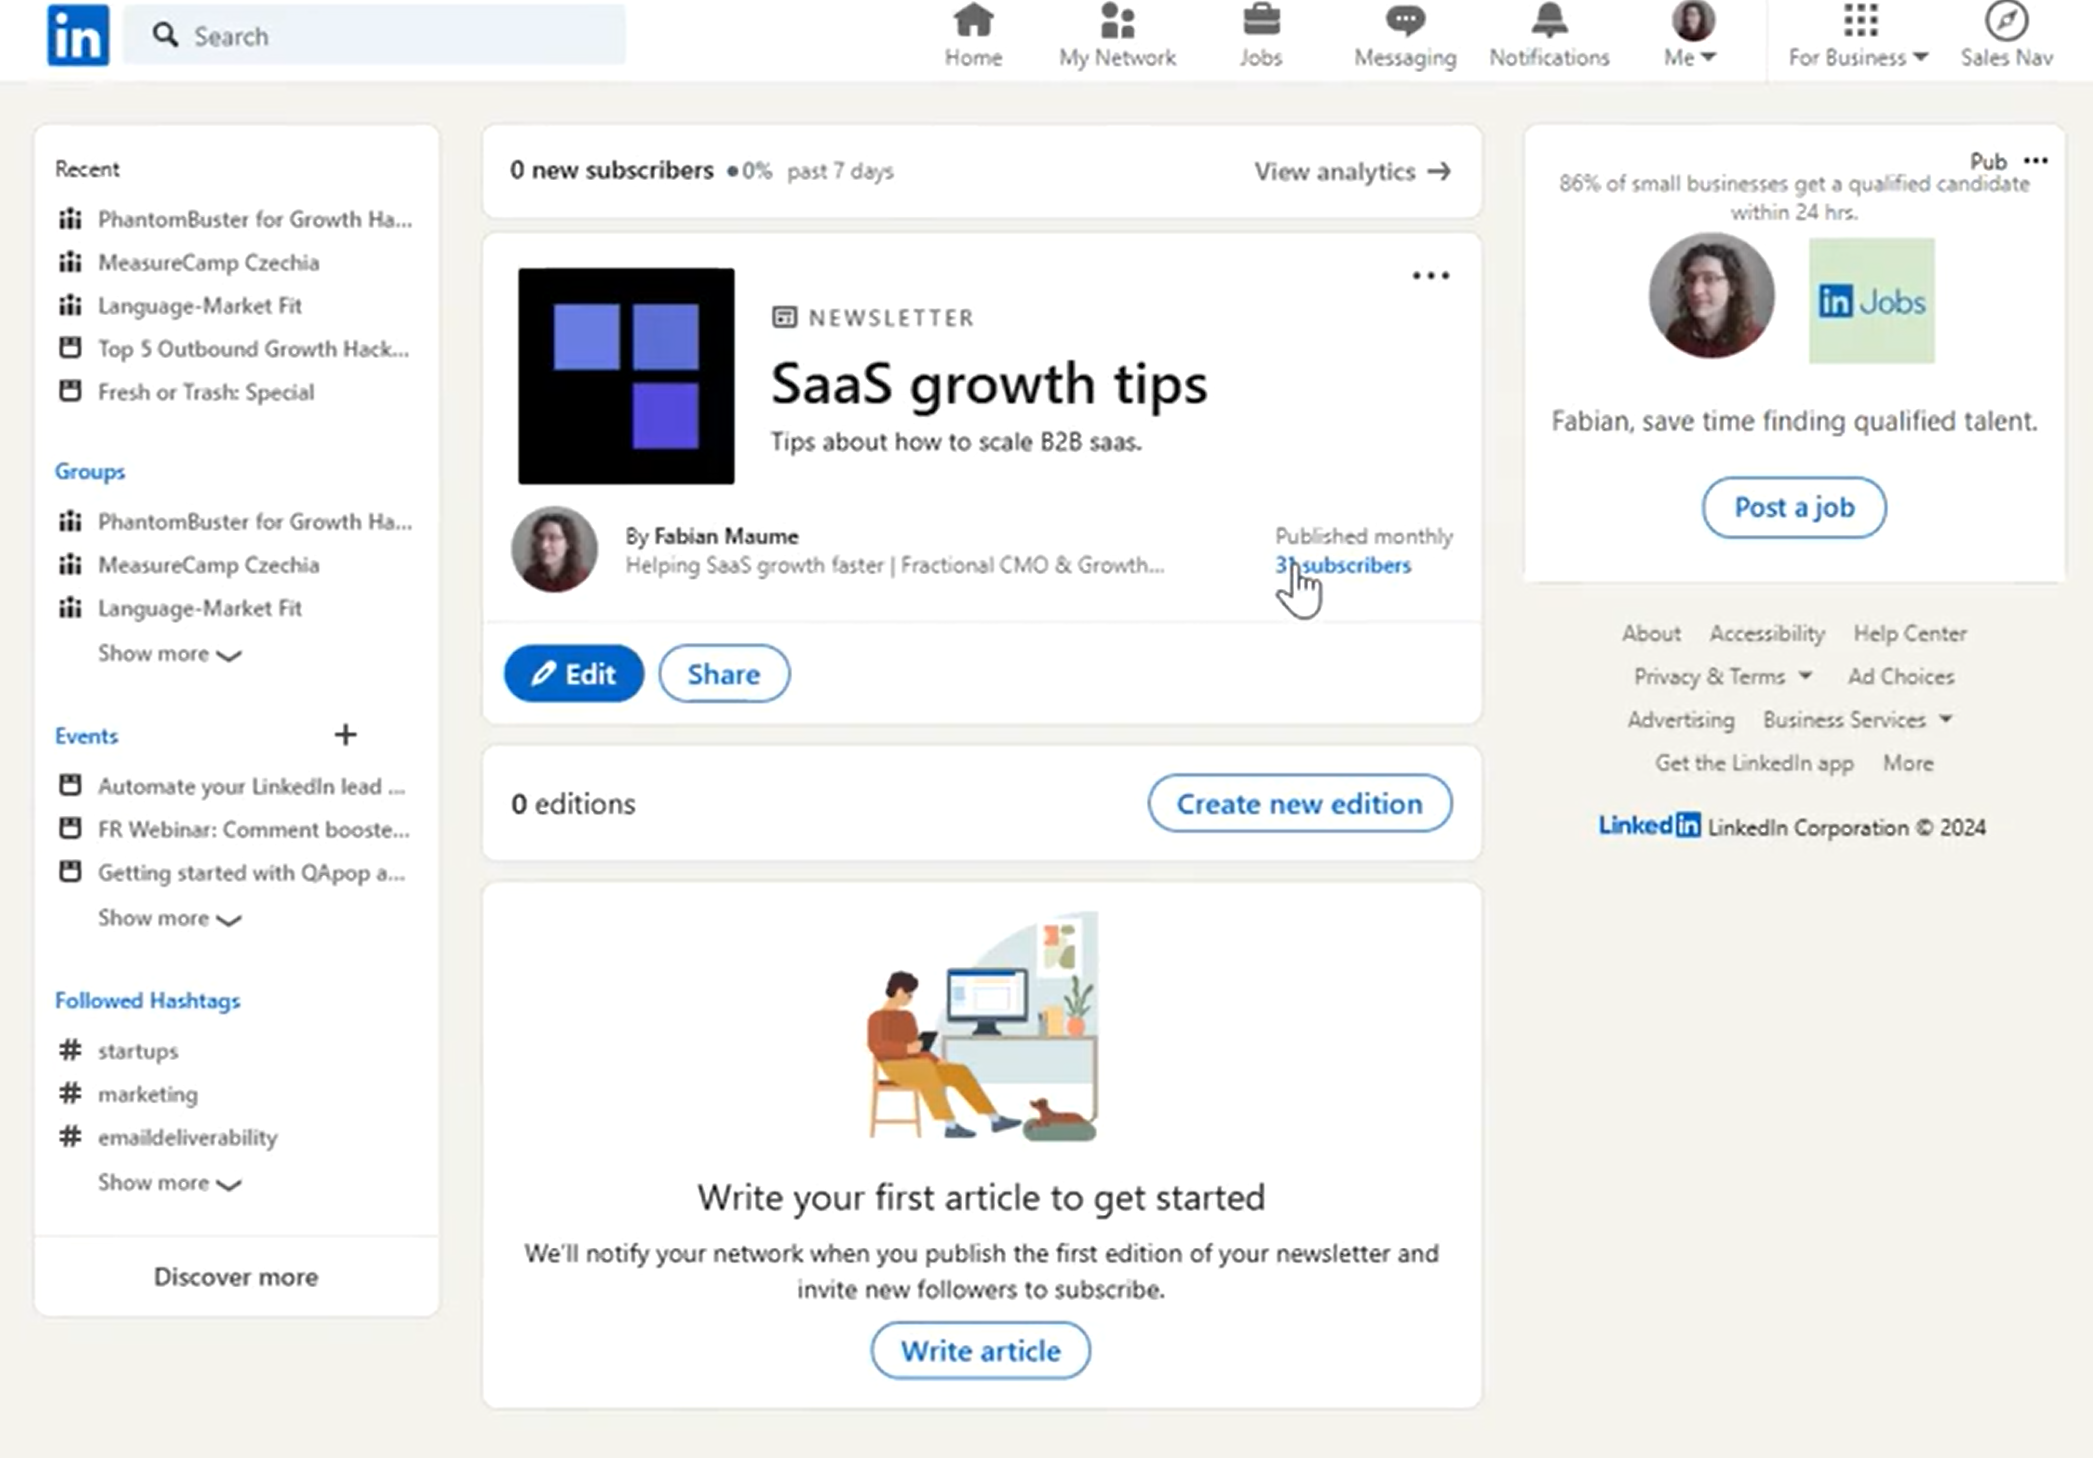Screen dimensions: 2093x1458
Task: Open MeasureCamp Czechia under Groups
Action: (208, 565)
